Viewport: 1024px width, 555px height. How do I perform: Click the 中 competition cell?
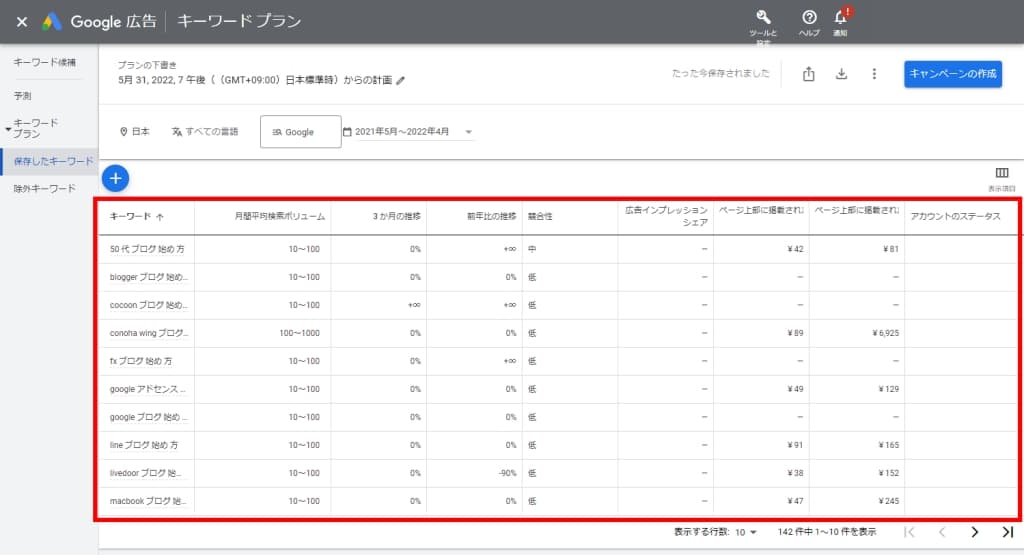532,249
